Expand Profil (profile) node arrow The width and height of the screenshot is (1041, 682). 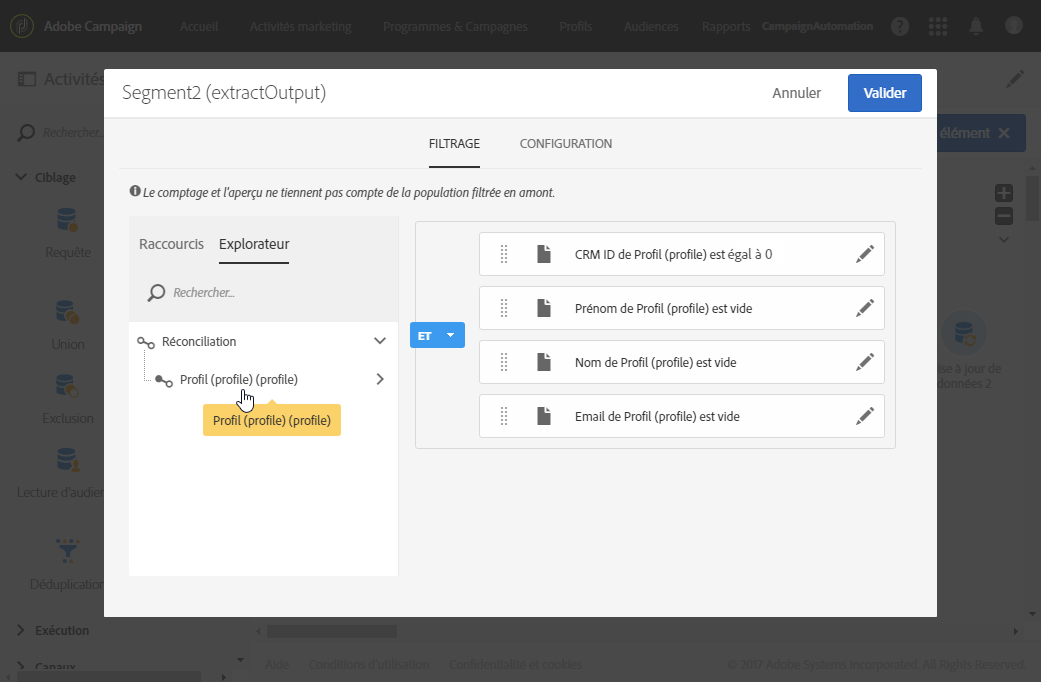point(380,380)
